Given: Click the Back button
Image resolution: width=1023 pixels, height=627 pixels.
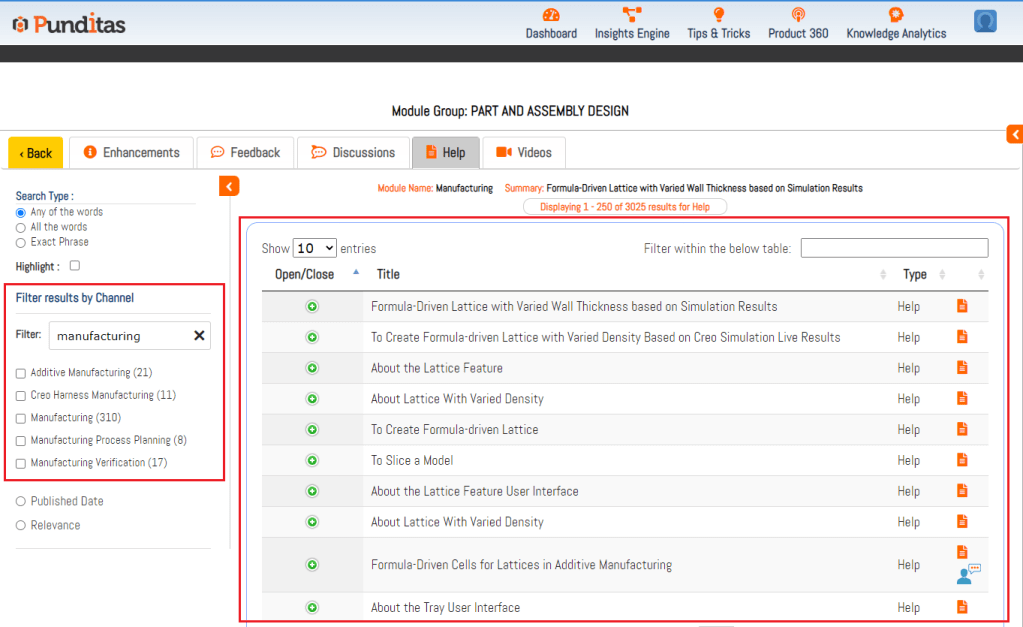Looking at the screenshot, I should pyautogui.click(x=36, y=153).
